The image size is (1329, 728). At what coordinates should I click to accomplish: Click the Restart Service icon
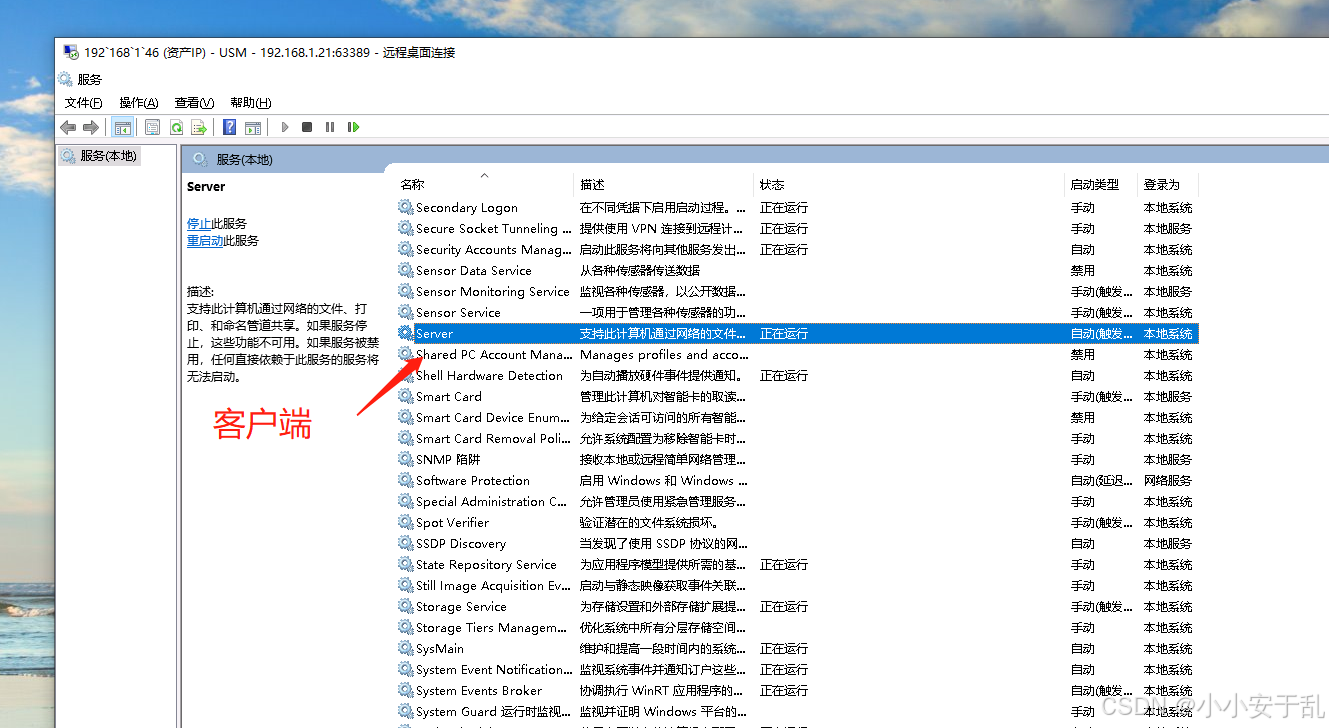click(x=353, y=127)
